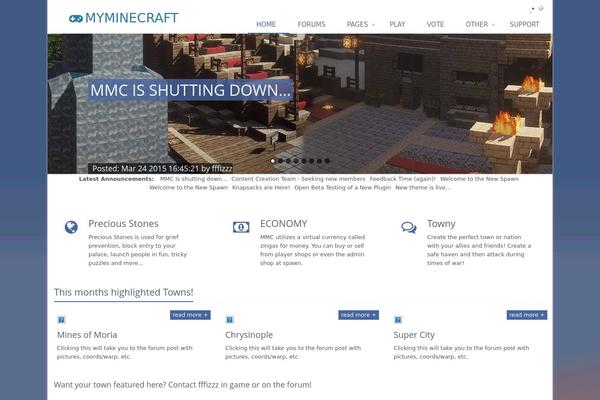Open the Mines of Moria placeholder image
Image resolution: width=600 pixels, height=400 pixels.
[61, 320]
